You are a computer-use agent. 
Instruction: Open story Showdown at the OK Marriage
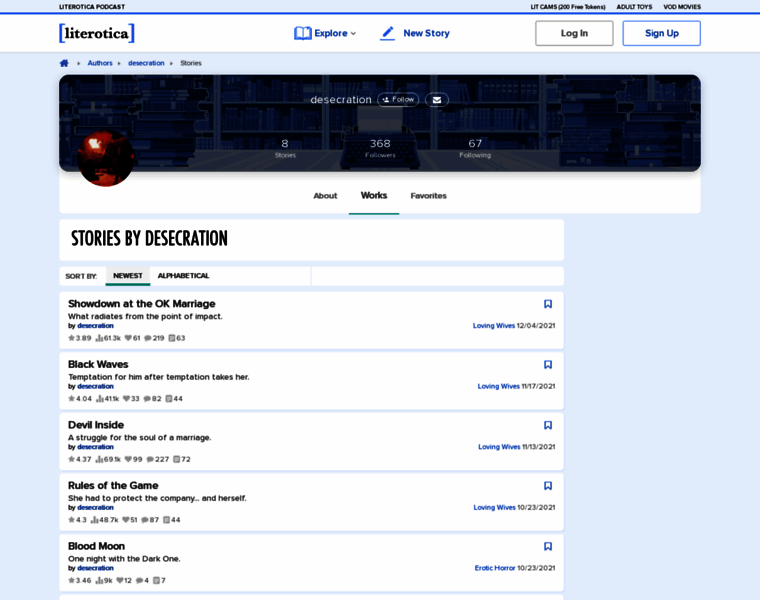(x=142, y=304)
